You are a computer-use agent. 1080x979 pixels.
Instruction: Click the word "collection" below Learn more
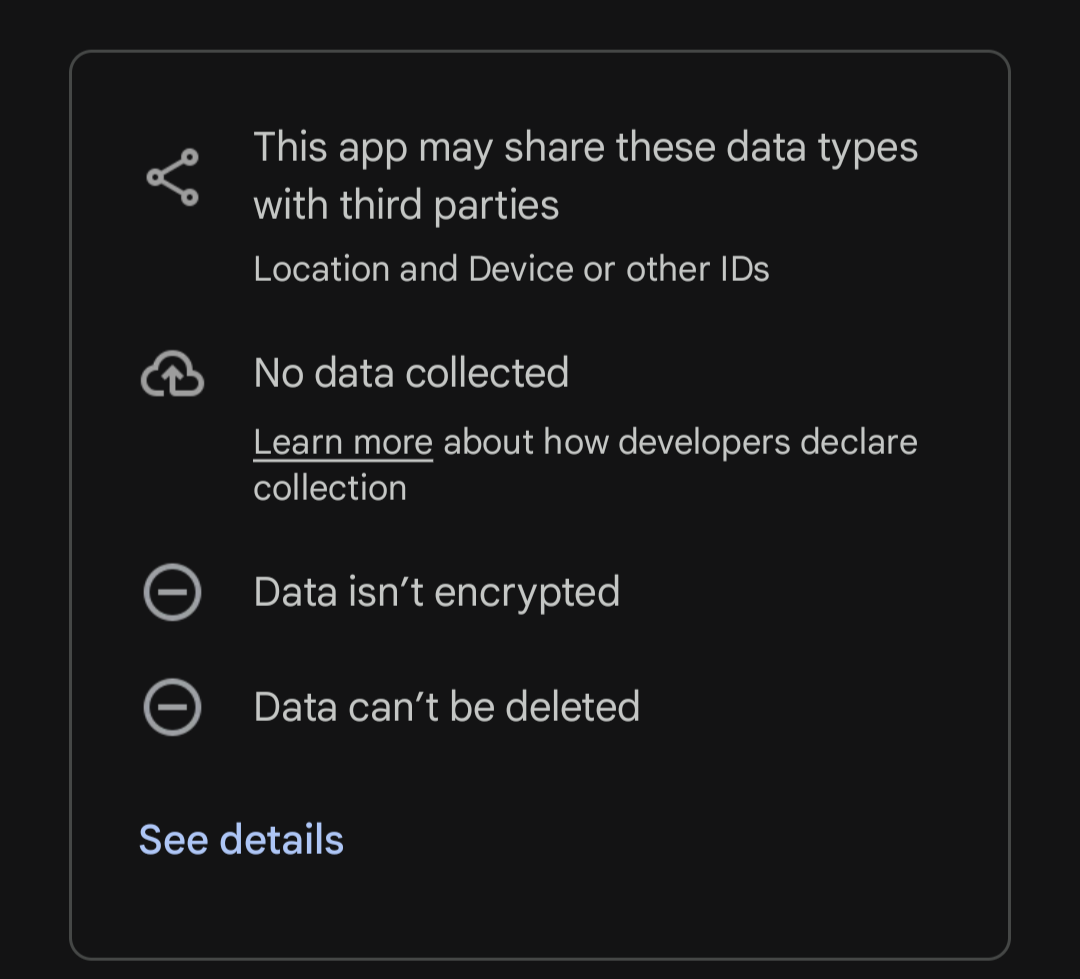[x=330, y=488]
